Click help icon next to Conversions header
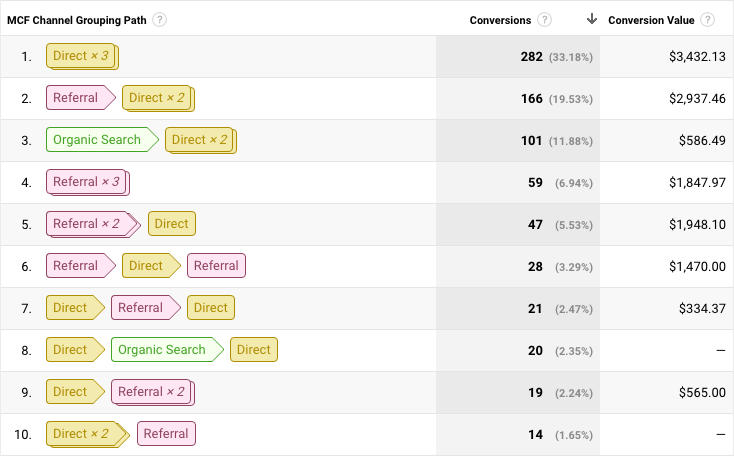The width and height of the screenshot is (734, 456). tap(544, 20)
